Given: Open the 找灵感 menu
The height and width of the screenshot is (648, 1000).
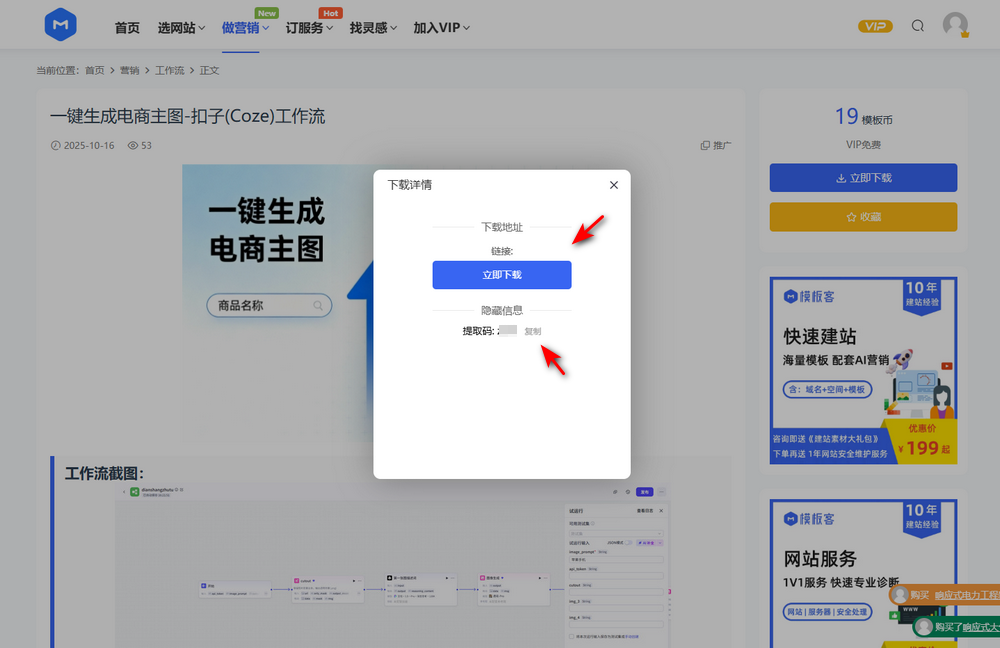Looking at the screenshot, I should (x=374, y=28).
